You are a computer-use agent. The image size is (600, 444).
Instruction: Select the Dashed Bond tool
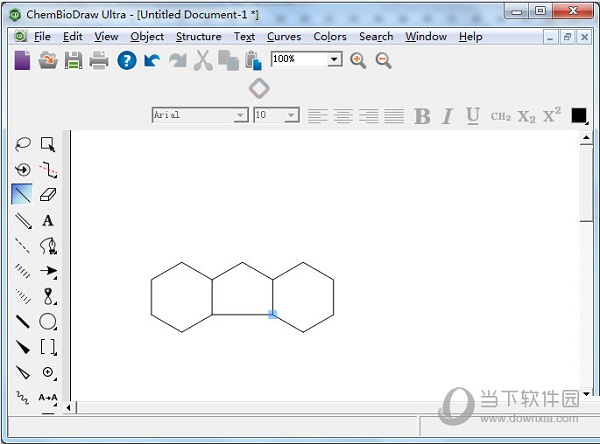coord(23,246)
